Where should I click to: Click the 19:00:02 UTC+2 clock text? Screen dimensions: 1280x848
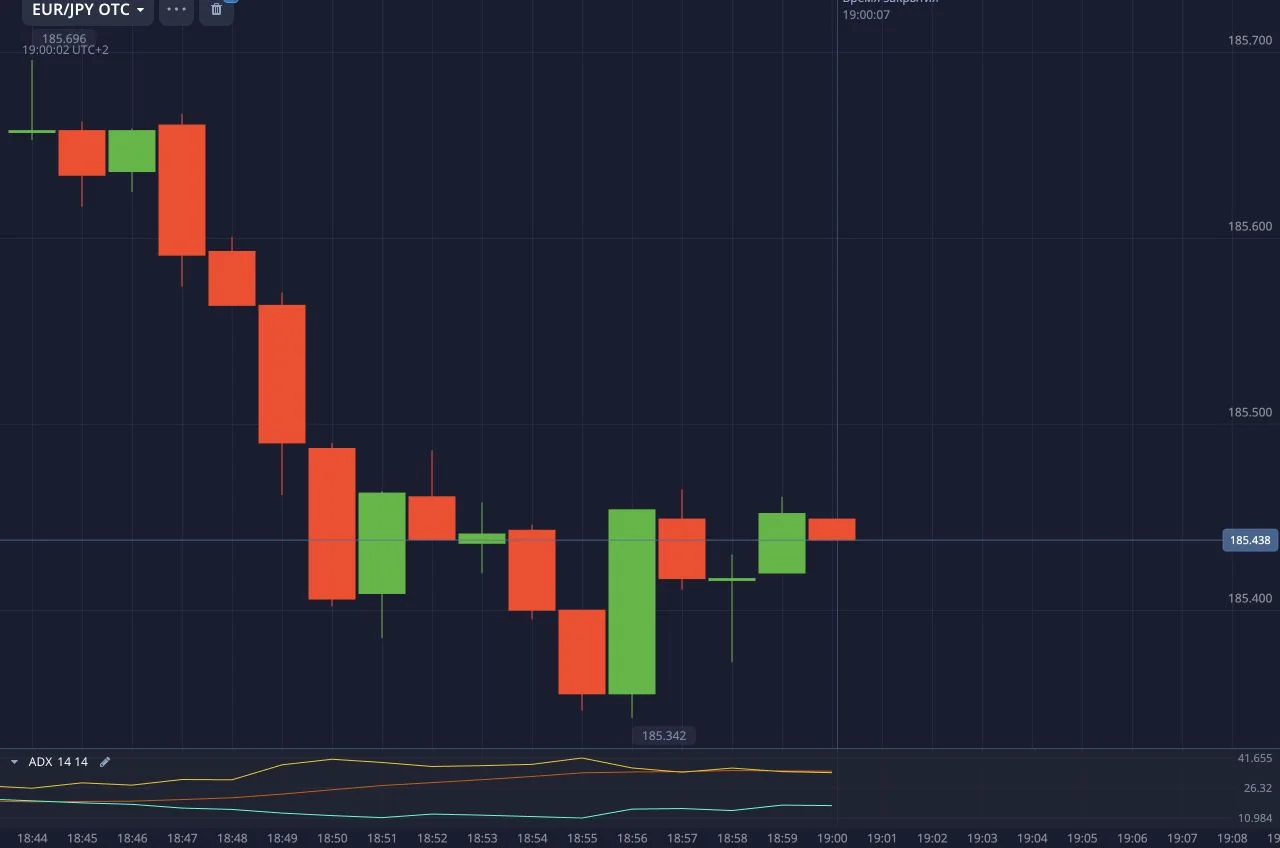[x=66, y=50]
